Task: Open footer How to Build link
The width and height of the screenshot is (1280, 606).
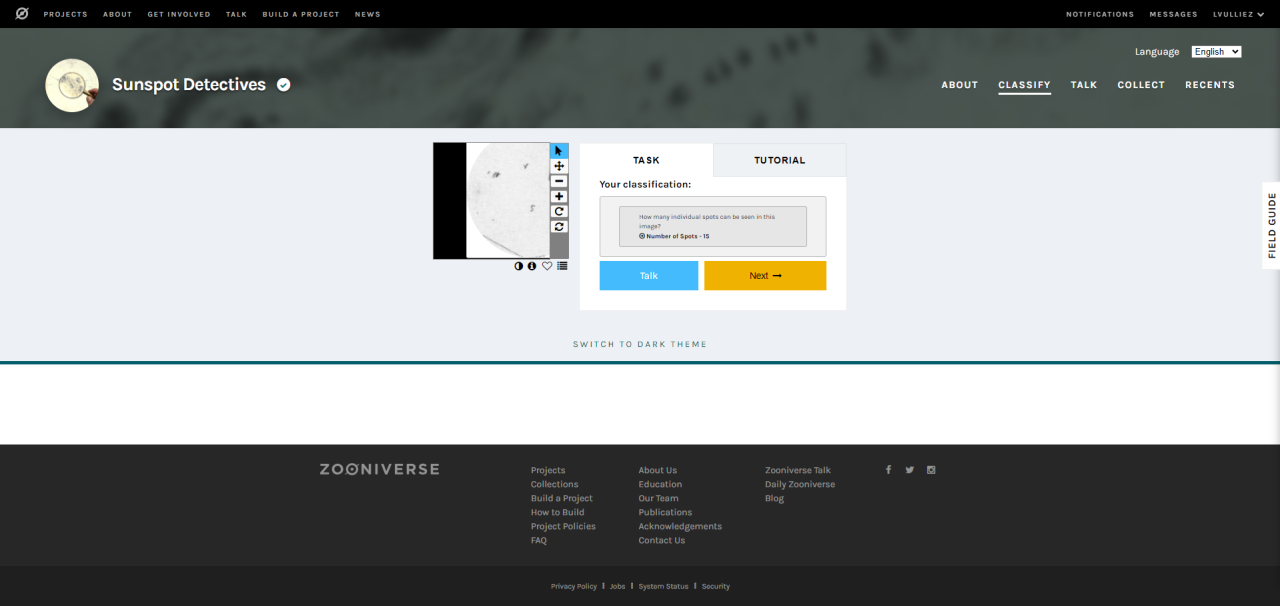Action: click(x=558, y=512)
